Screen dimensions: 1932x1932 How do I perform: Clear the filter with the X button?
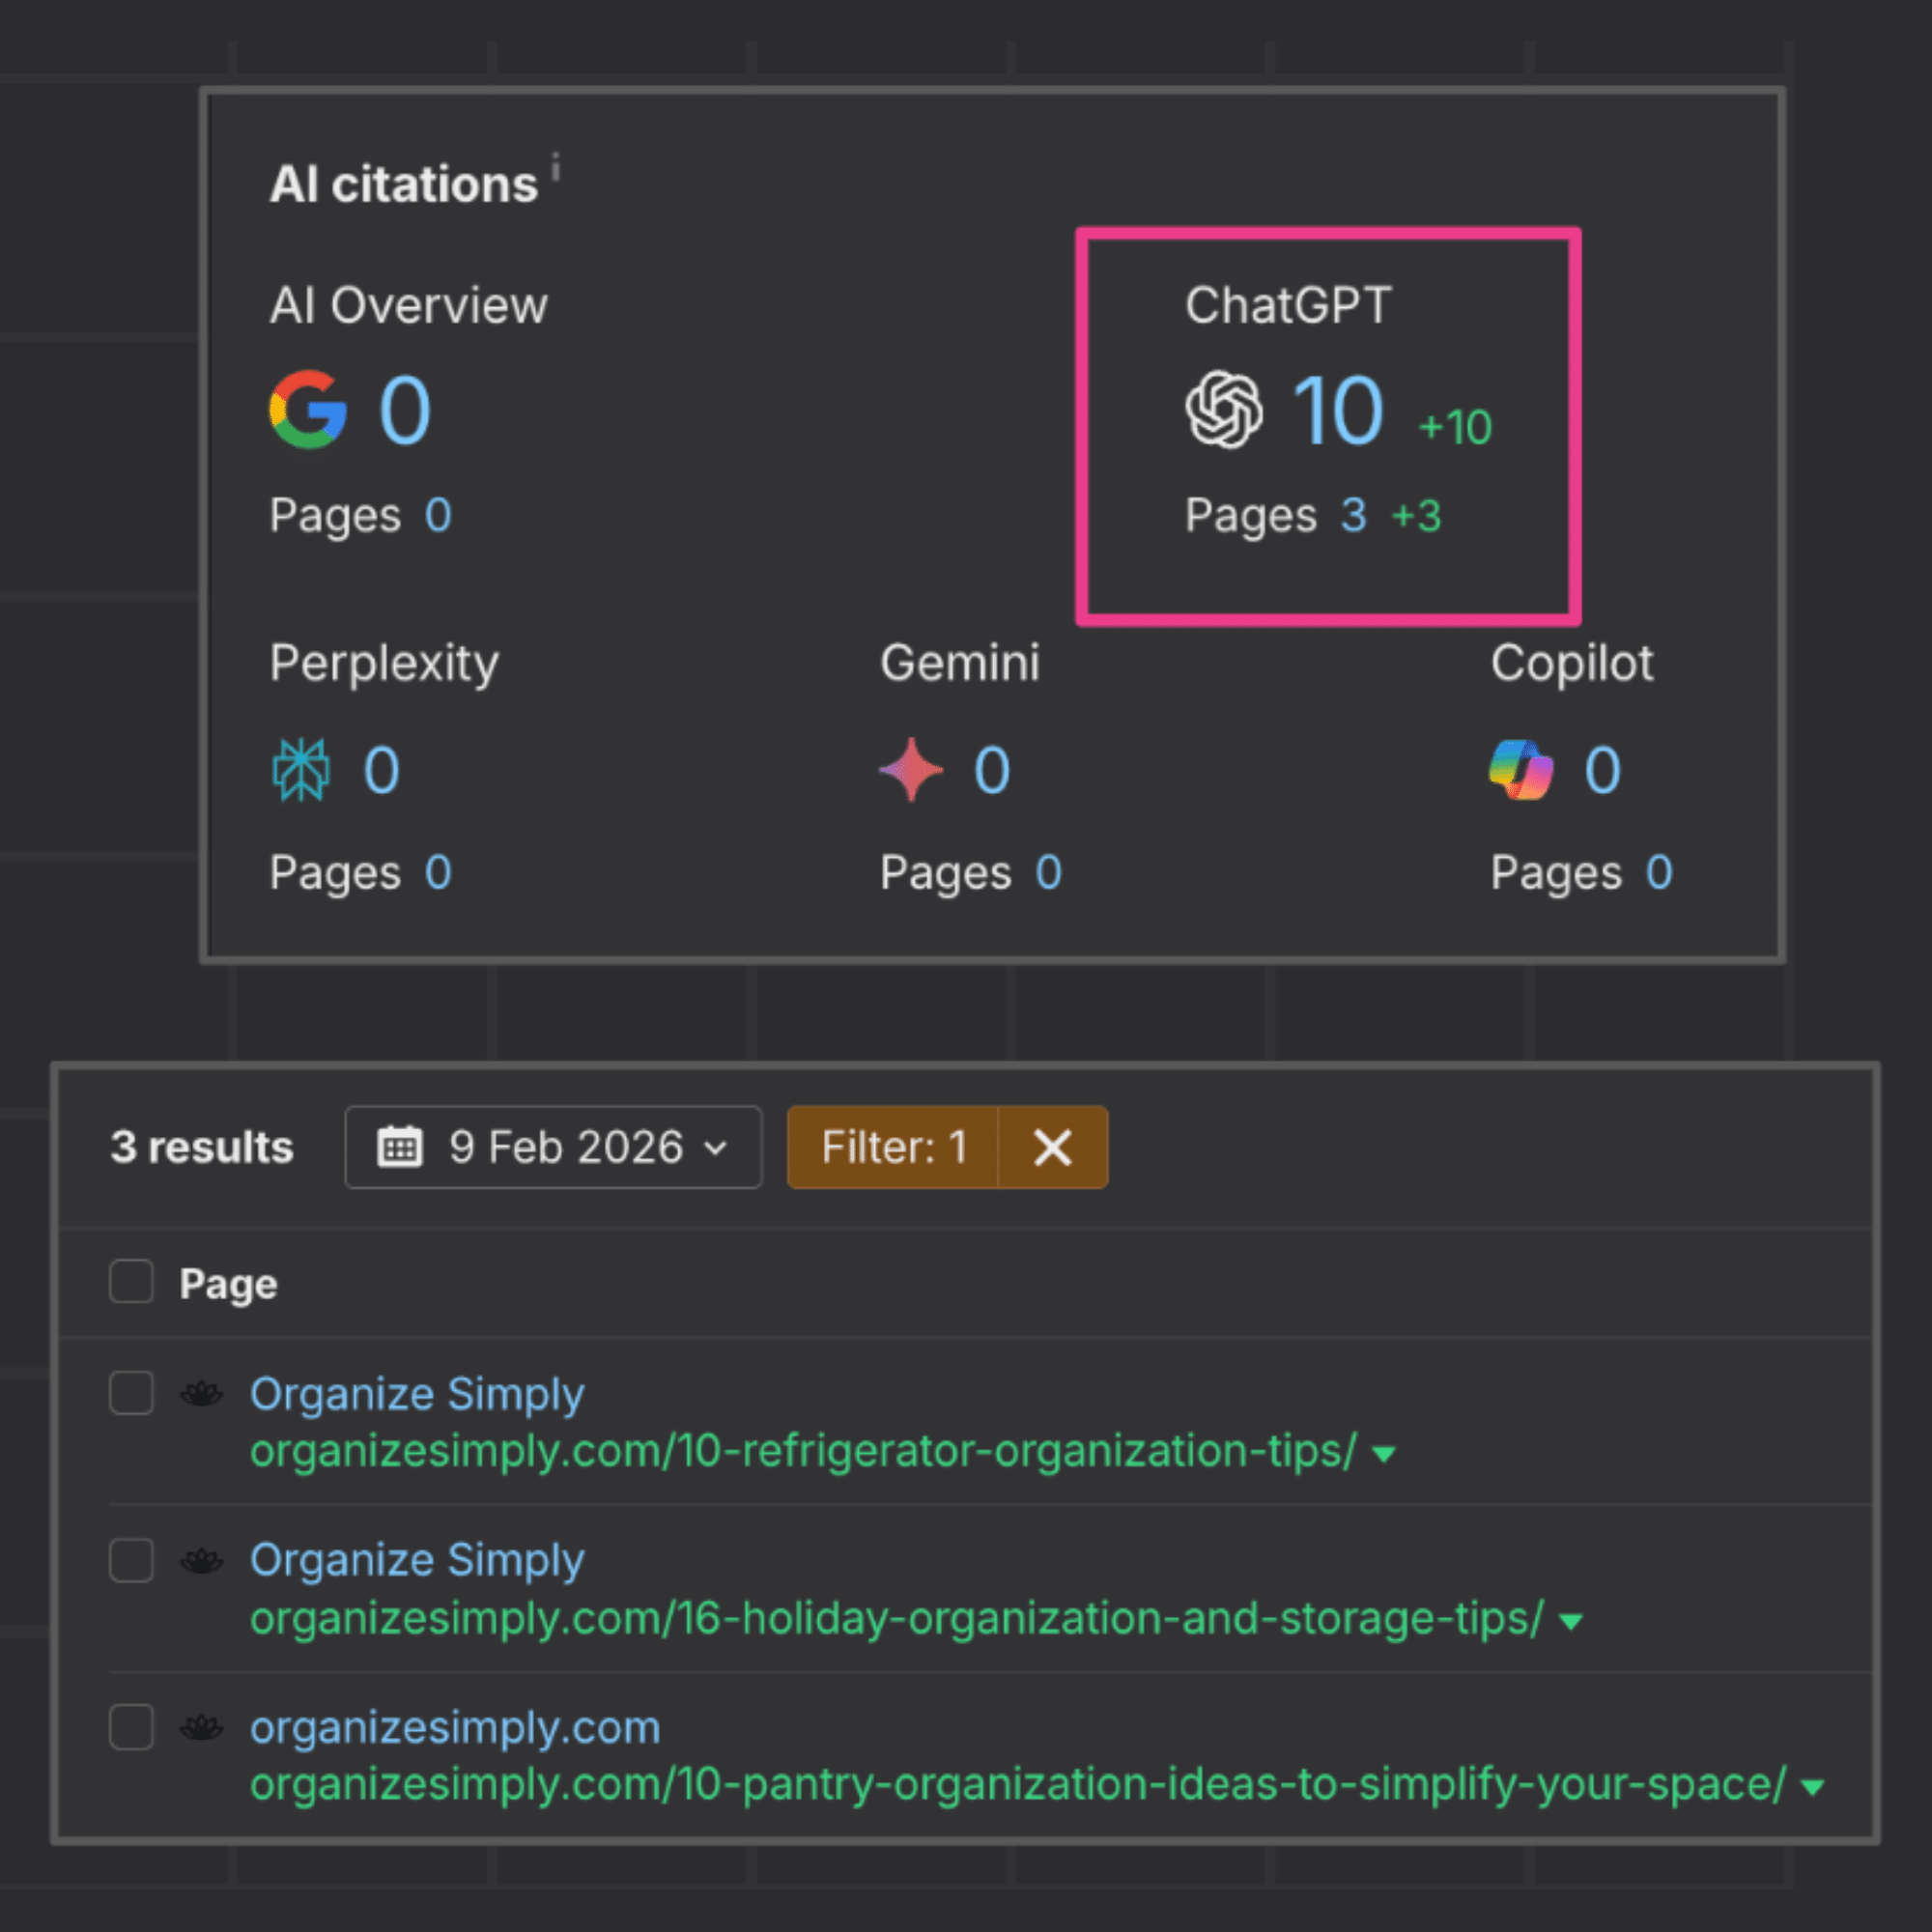pyautogui.click(x=1053, y=1147)
